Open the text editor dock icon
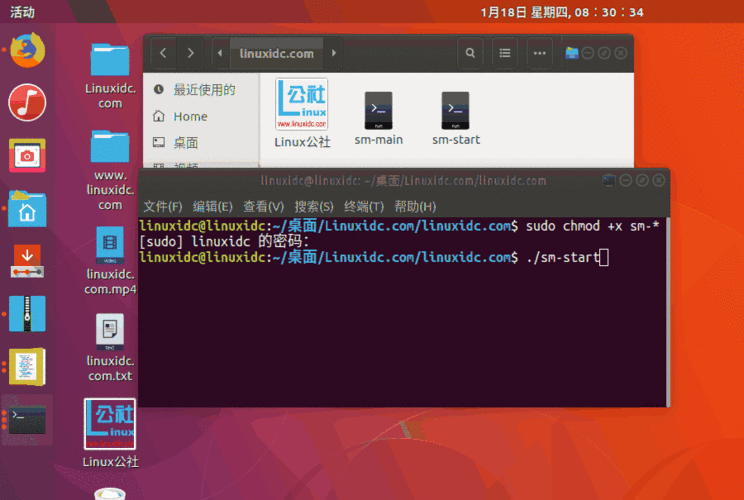 pyautogui.click(x=27, y=366)
